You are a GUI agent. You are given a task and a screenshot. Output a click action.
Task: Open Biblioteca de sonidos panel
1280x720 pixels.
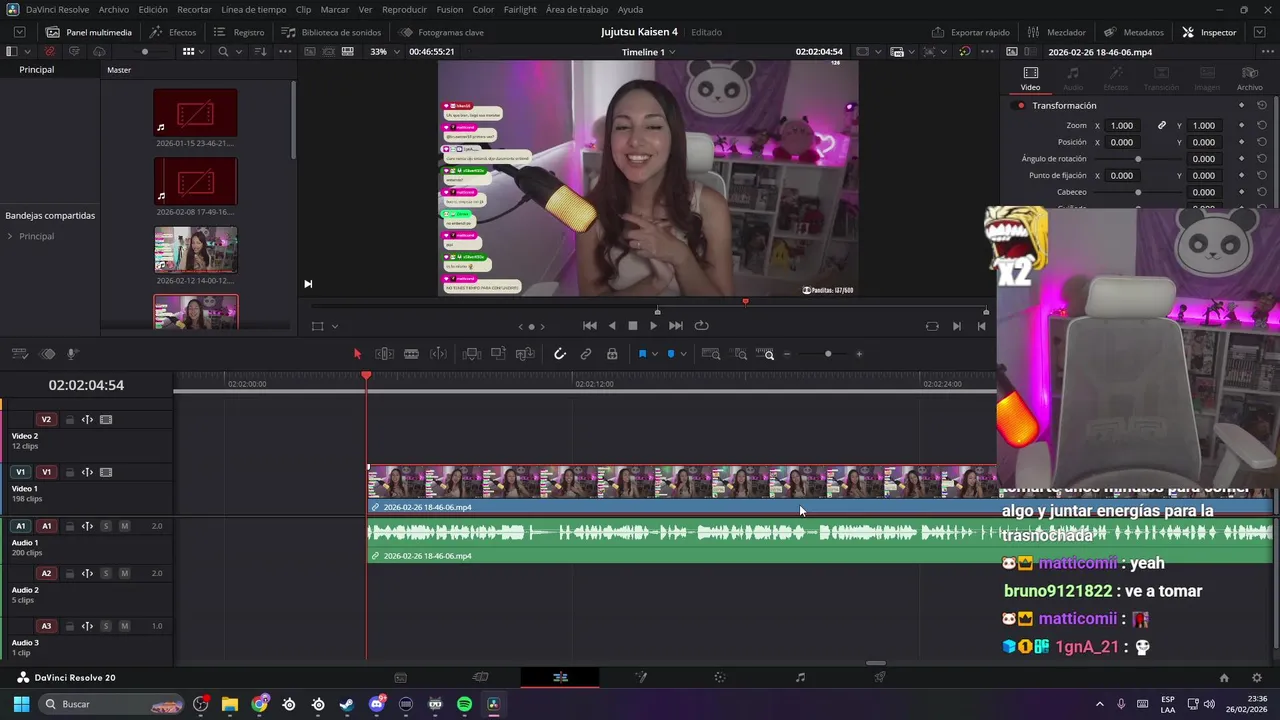331,32
